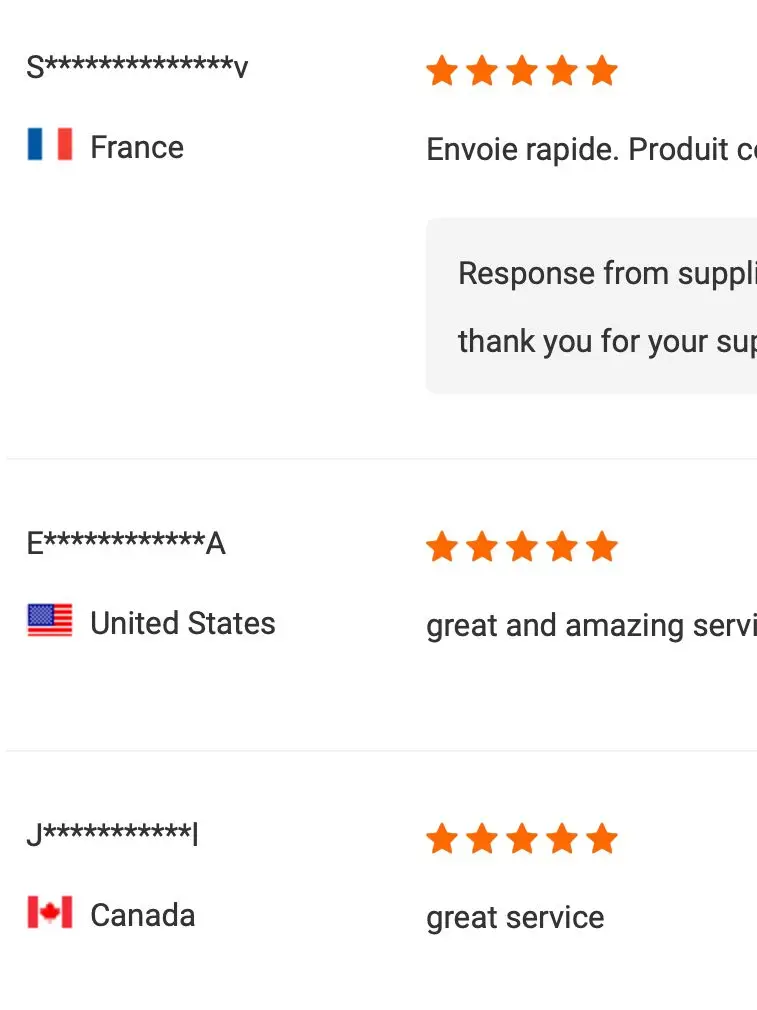
Task: Click fifth star of the Canada review
Action: [x=602, y=839]
